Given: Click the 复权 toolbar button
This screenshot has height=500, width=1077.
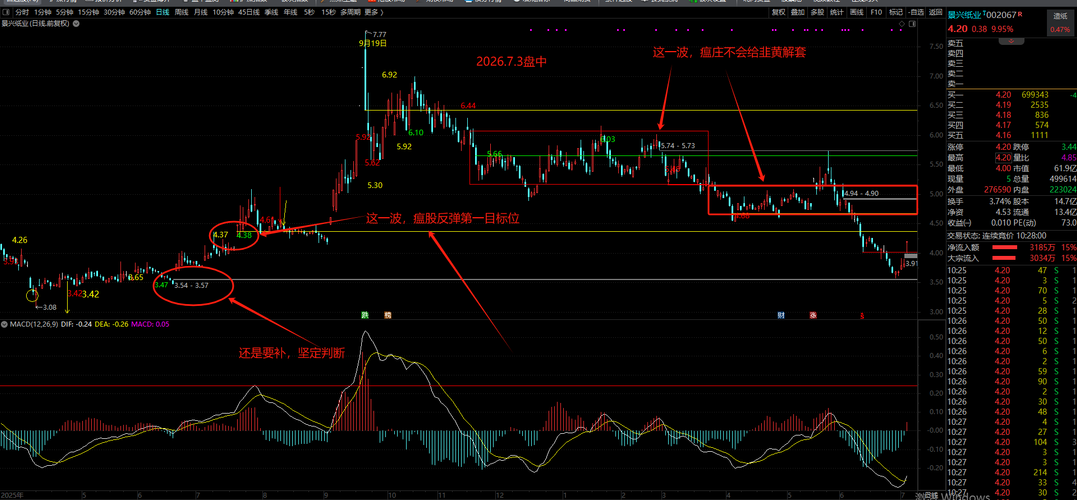Looking at the screenshot, I should coord(778,12).
